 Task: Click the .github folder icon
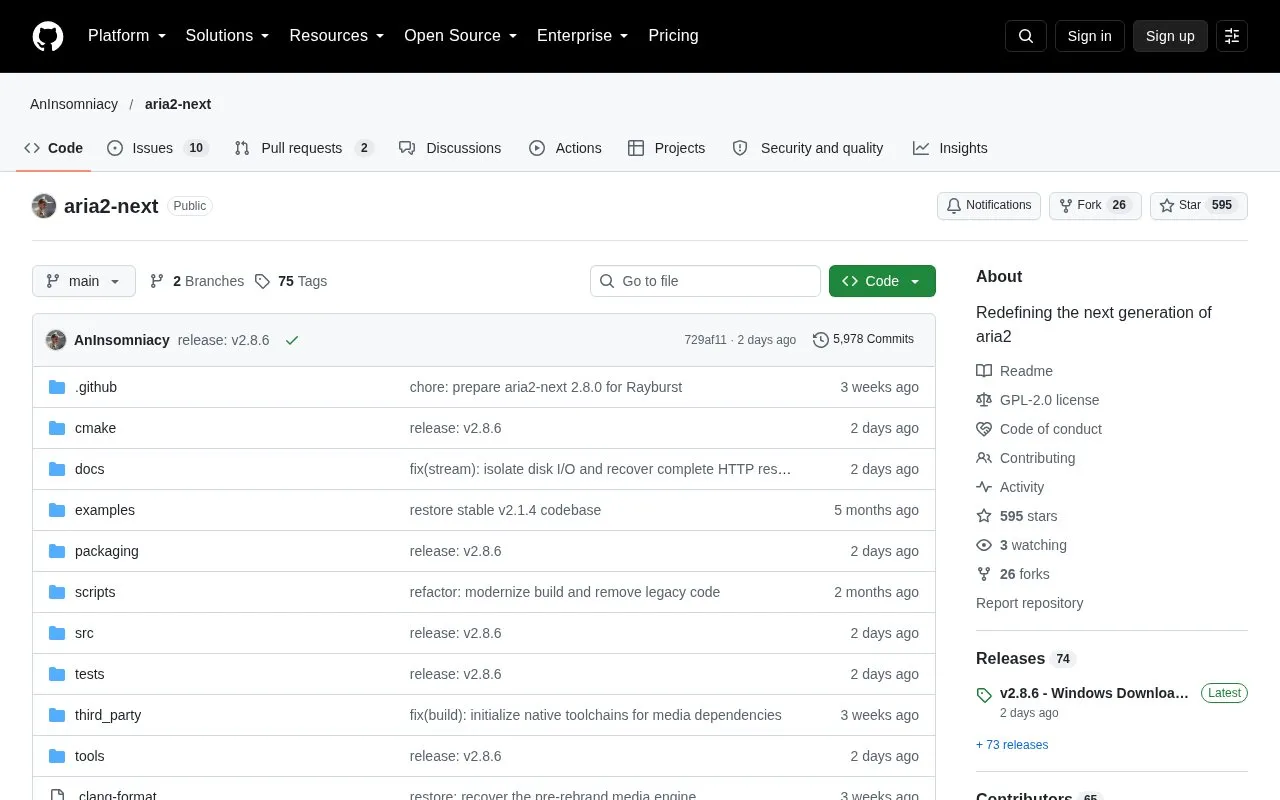click(57, 387)
